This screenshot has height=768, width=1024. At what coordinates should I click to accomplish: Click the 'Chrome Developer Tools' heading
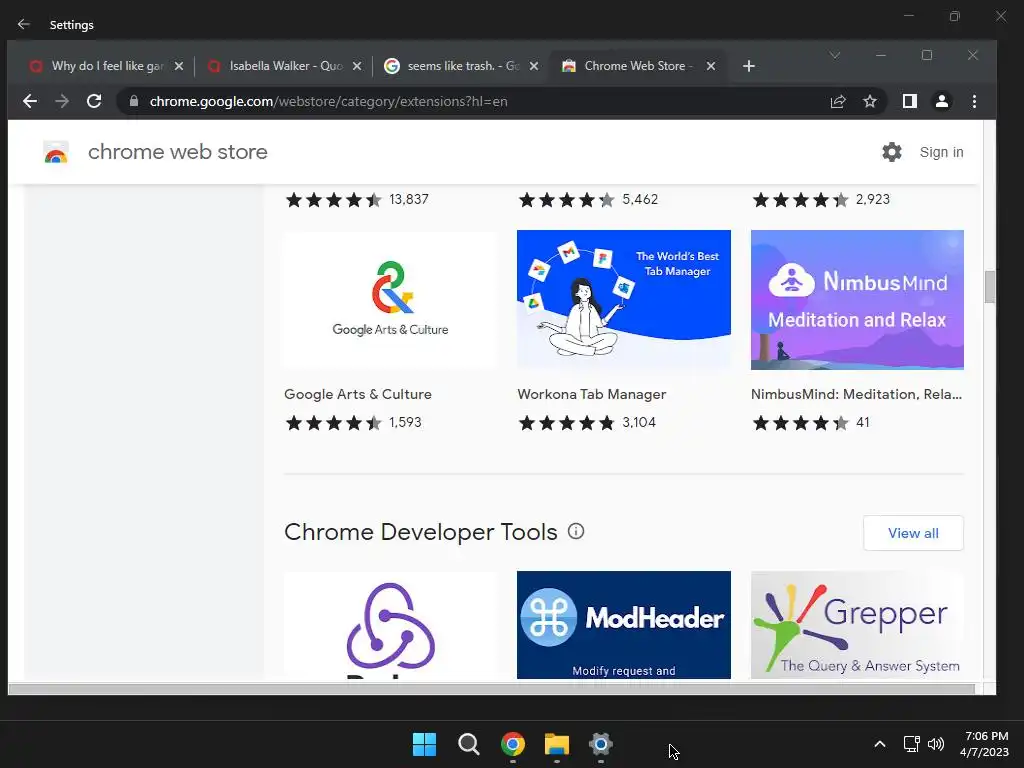pyautogui.click(x=421, y=532)
